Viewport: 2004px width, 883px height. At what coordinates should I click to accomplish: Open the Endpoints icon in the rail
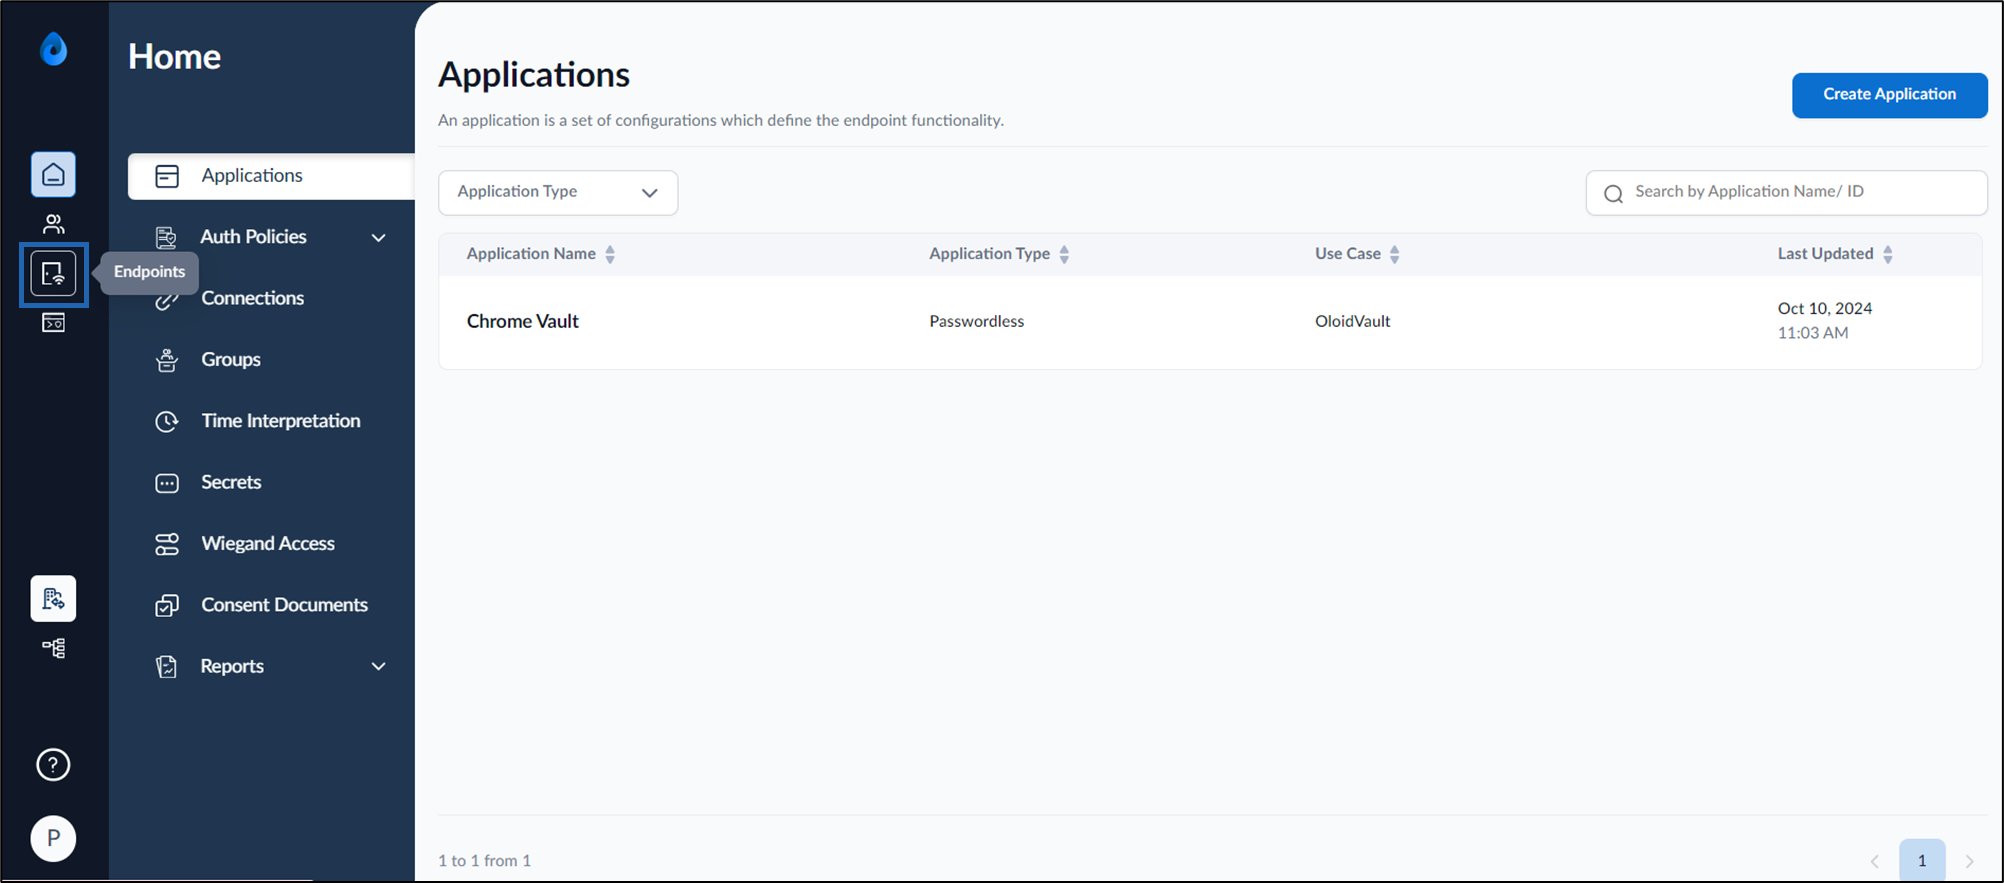click(53, 273)
